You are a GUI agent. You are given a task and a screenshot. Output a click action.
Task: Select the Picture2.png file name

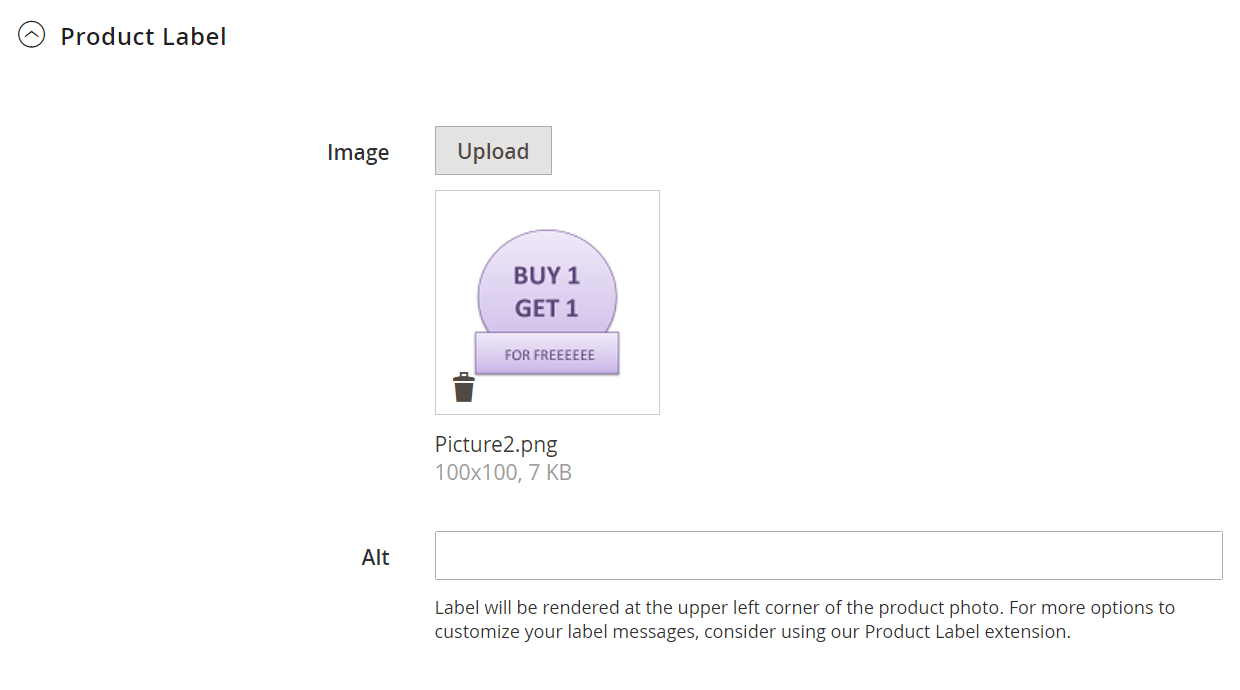coord(496,444)
